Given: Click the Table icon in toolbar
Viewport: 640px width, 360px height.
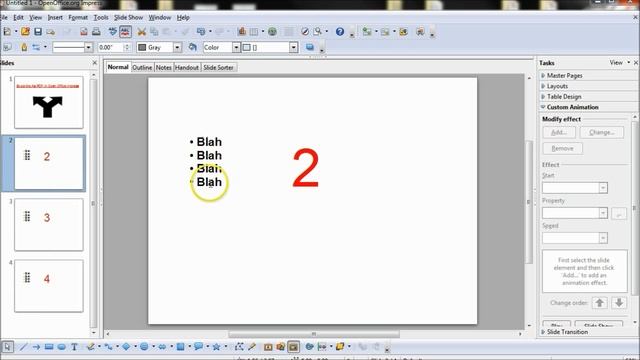Looking at the screenshot, I should coord(254,31).
